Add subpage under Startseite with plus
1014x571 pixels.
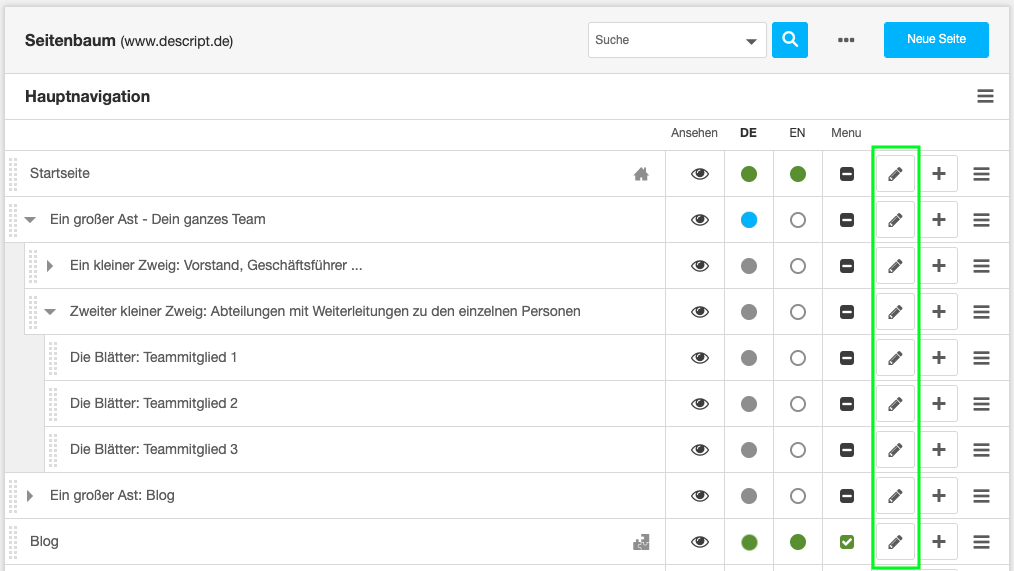click(x=939, y=174)
